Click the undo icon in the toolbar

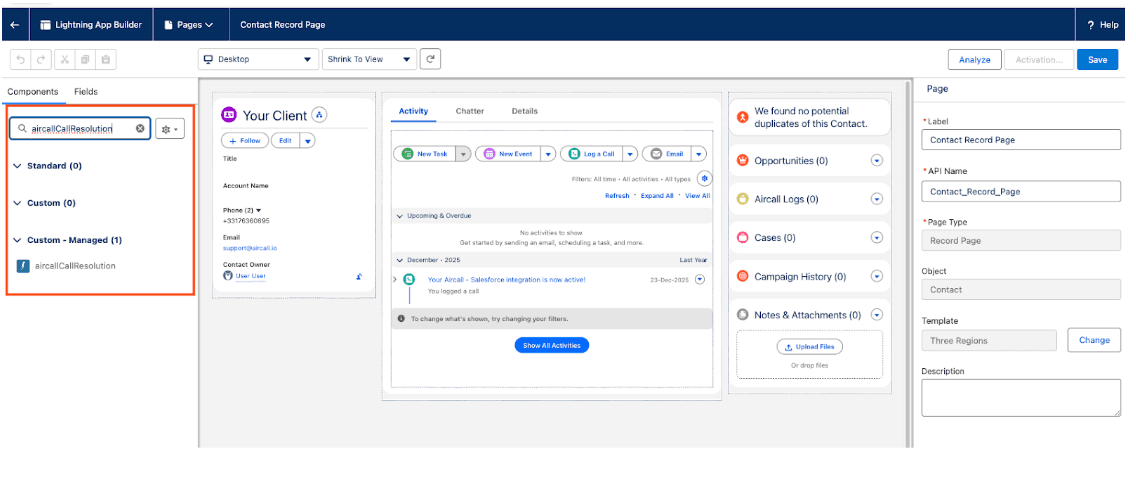19,59
